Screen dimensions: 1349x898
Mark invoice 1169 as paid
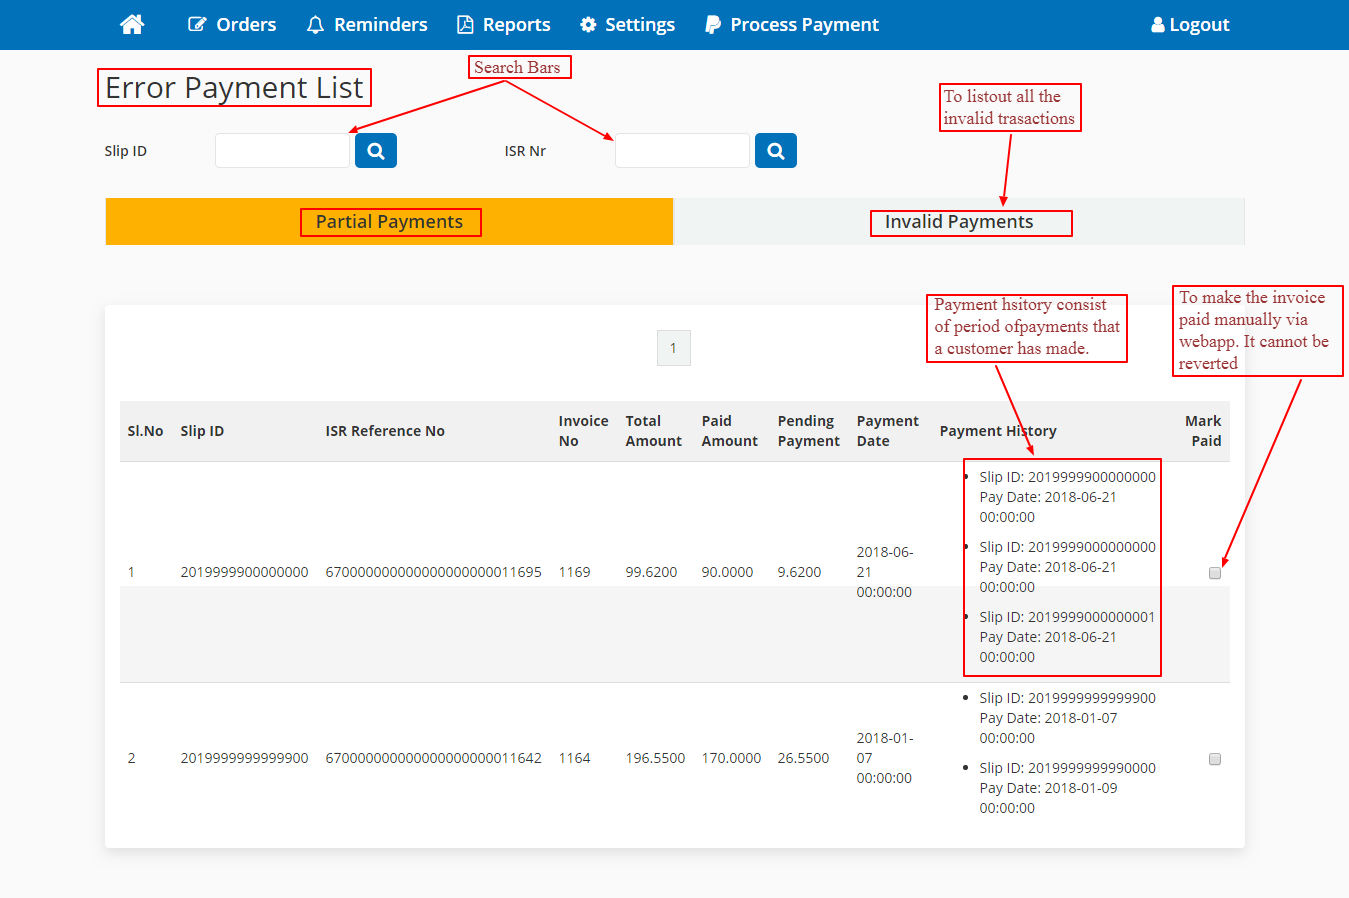[1215, 573]
